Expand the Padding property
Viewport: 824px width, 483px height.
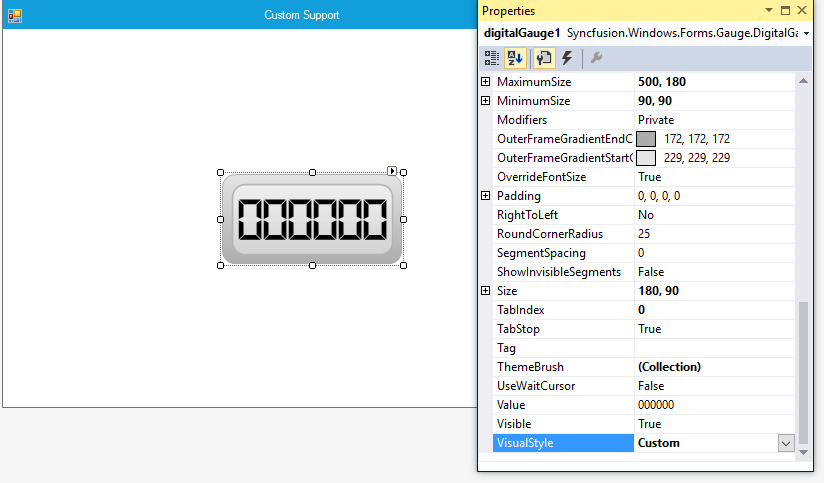pos(486,196)
